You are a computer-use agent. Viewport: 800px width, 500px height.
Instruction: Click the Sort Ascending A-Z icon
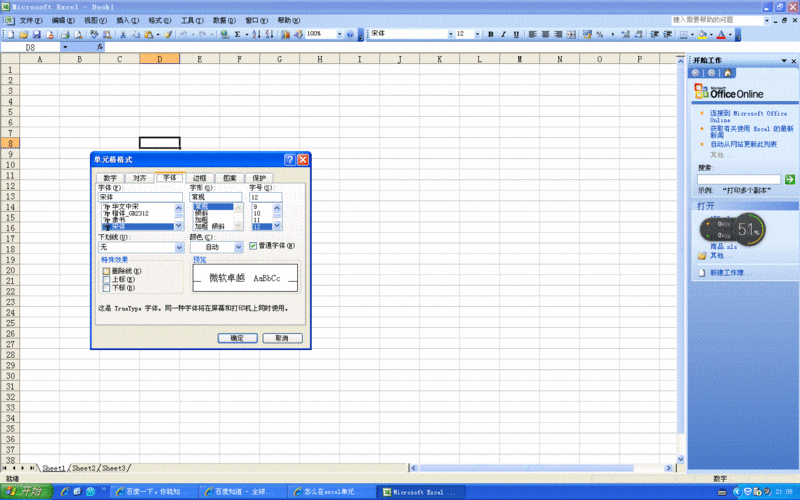click(256, 34)
